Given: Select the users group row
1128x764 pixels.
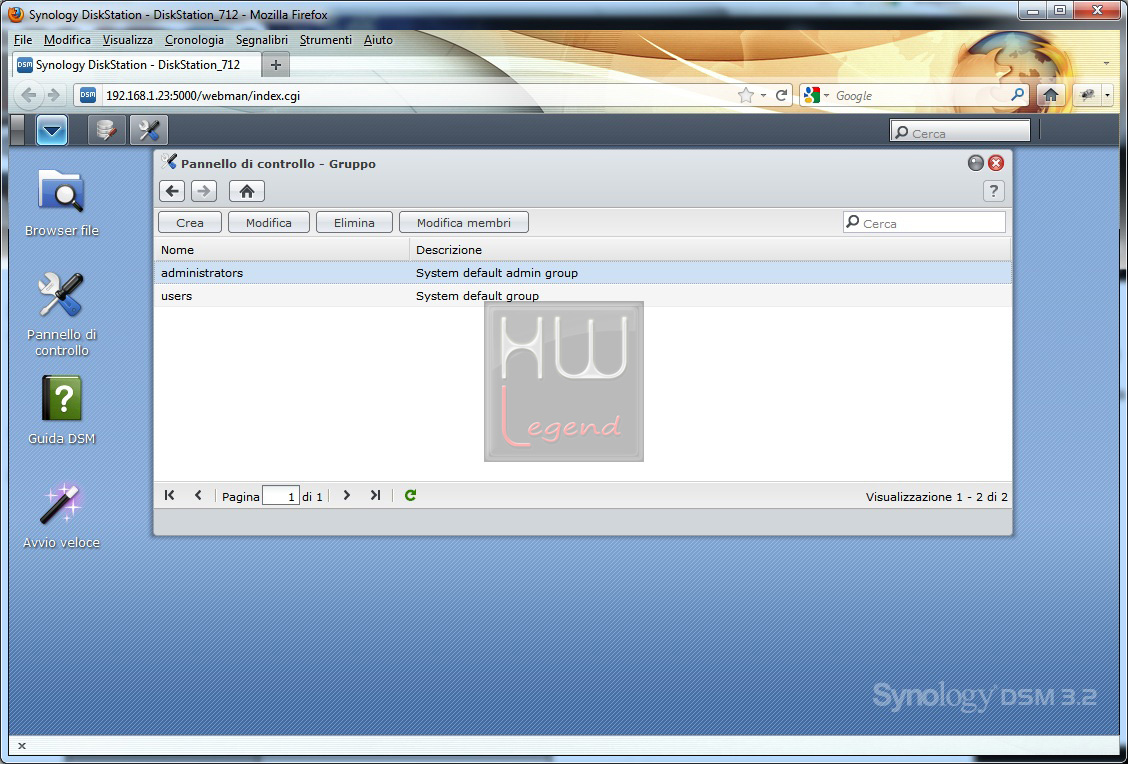Looking at the screenshot, I should point(583,296).
